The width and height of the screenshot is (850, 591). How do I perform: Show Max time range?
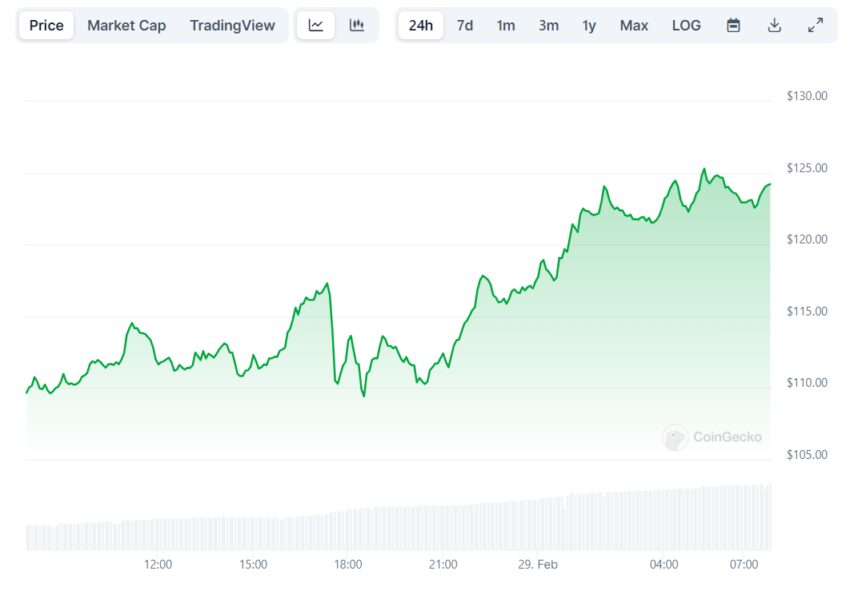point(634,25)
